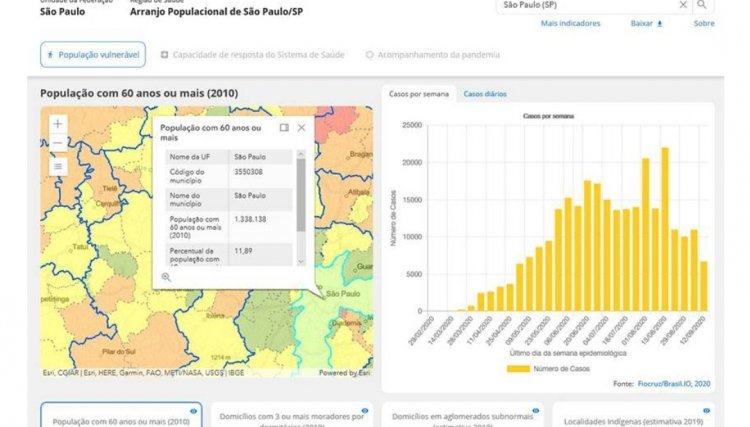Screen dimensions: 750x427
Task: Zoom to feature magnifier in popup
Action: [x=166, y=277]
